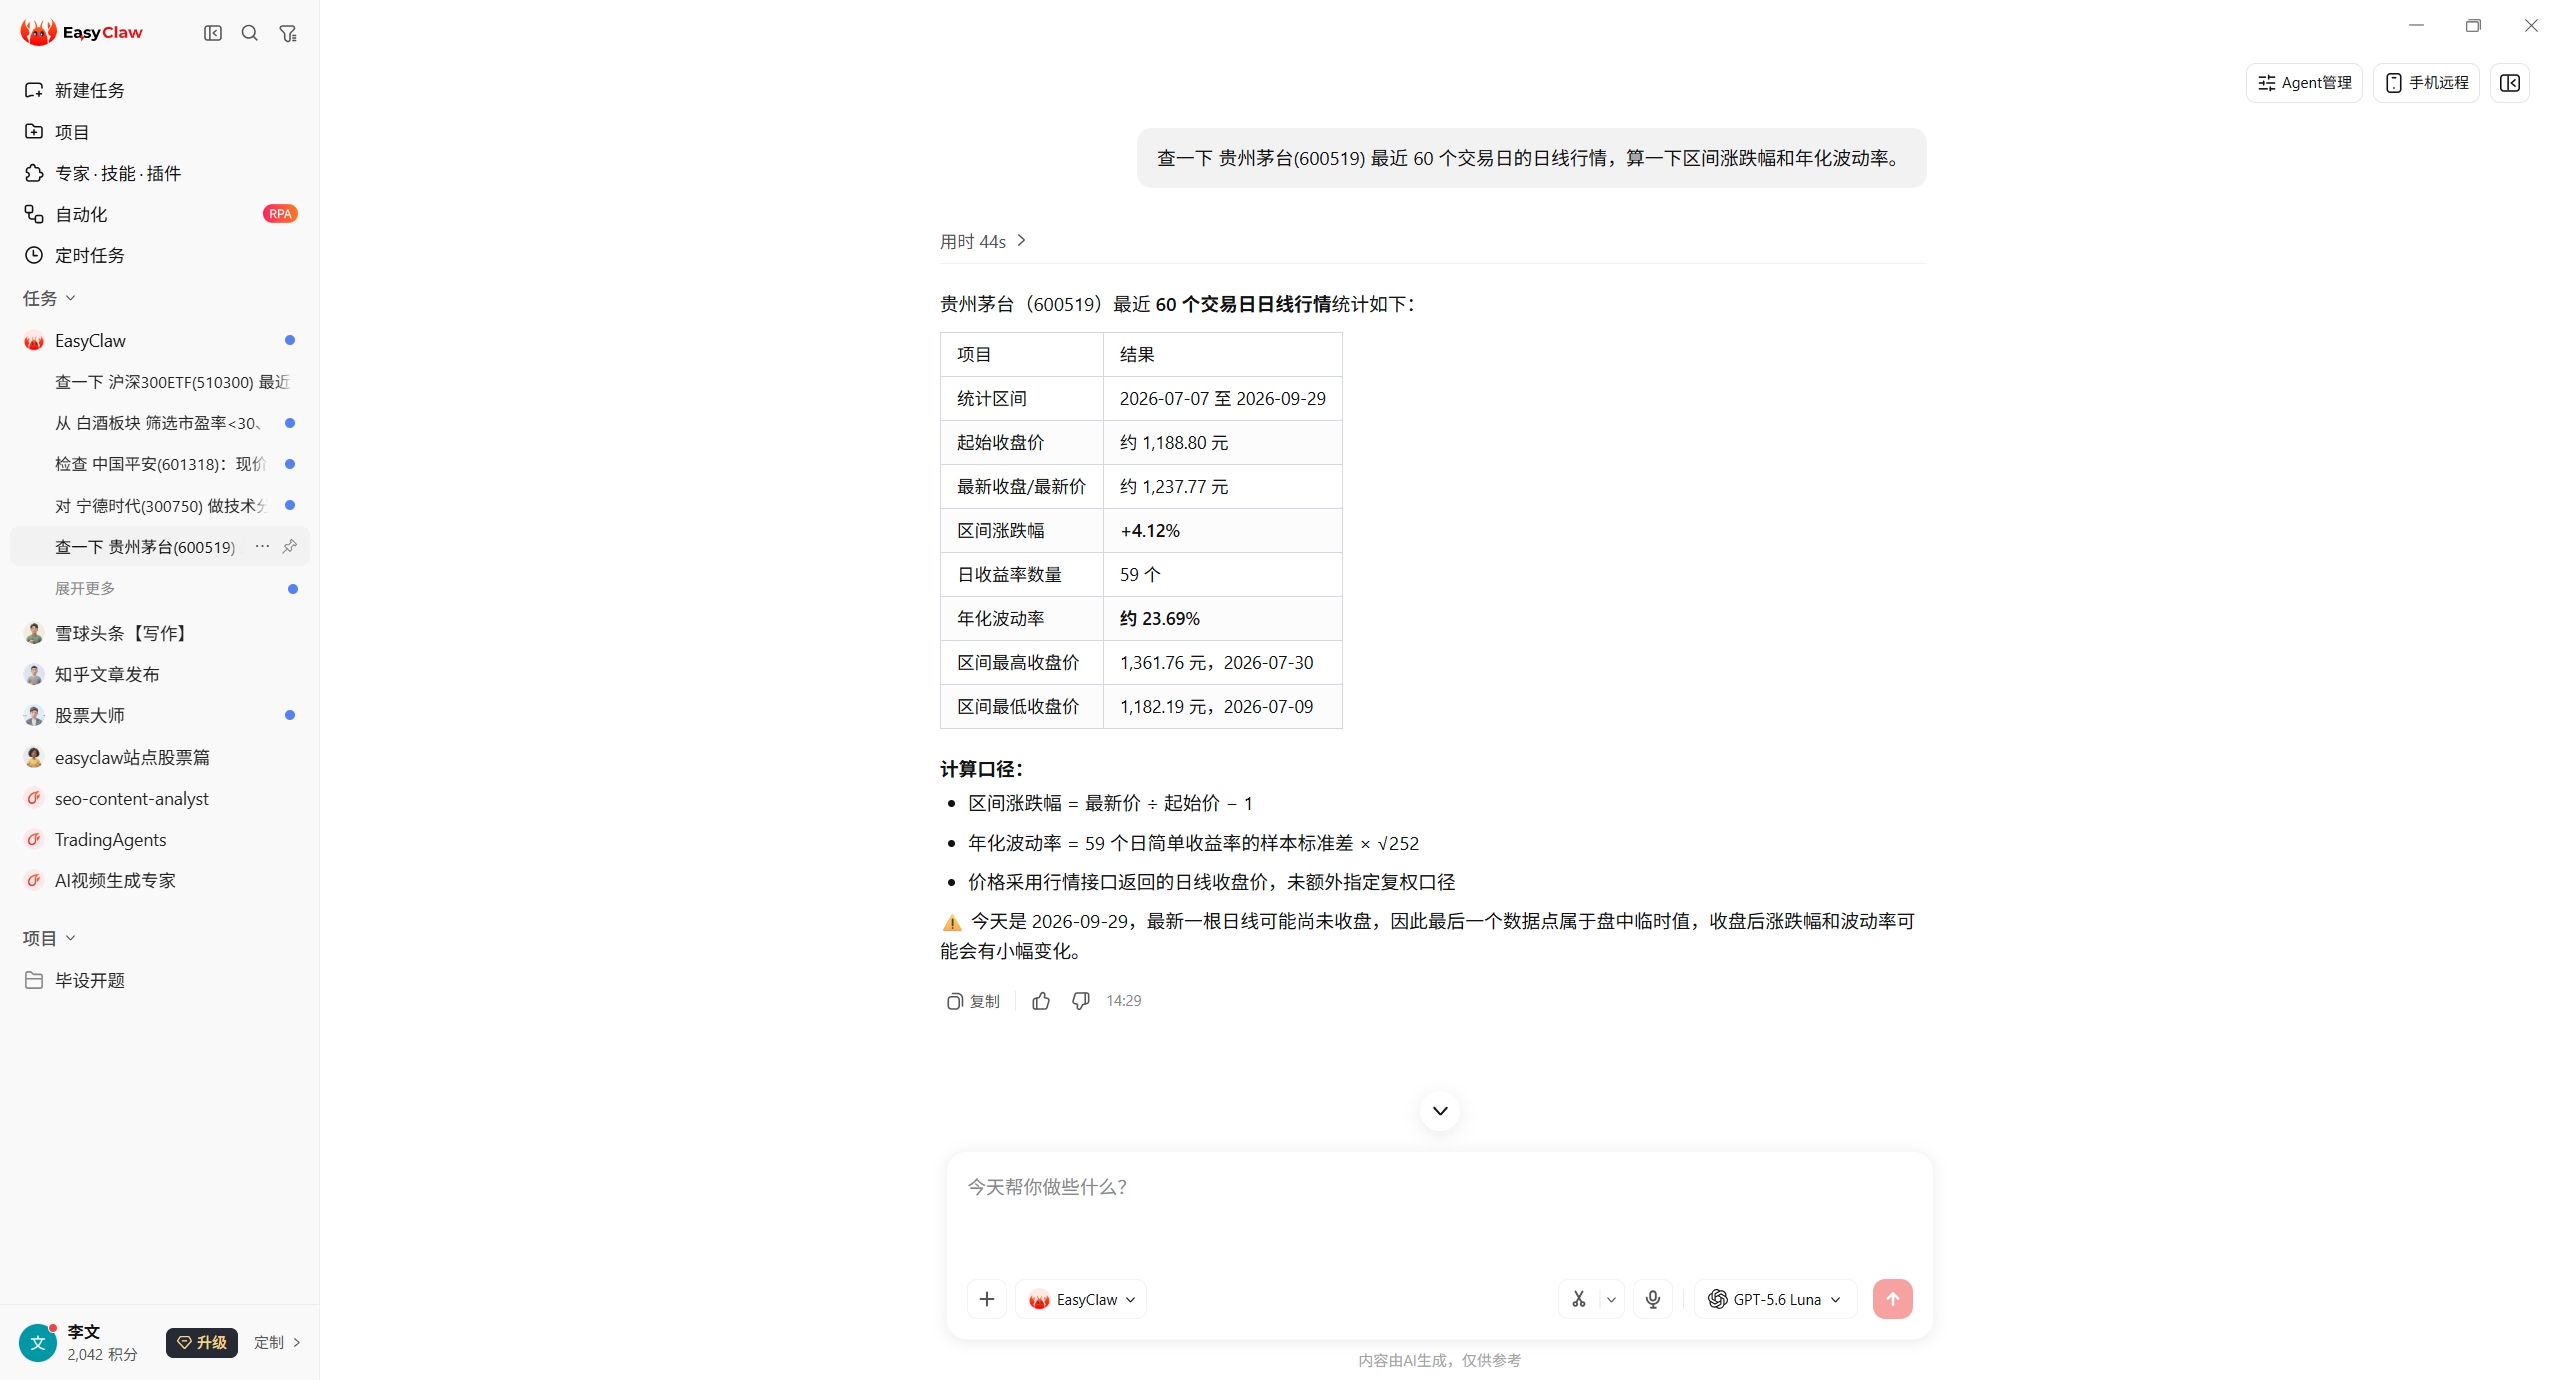Screen dimensions: 2560x1380
Task: Activate the microphone voice input
Action: (x=1653, y=1299)
